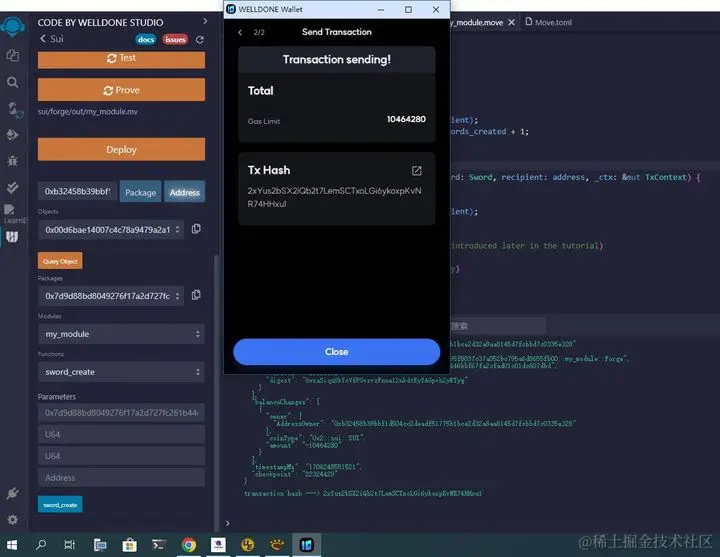The width and height of the screenshot is (720, 557).
Task: Click the orange Prove button
Action: click(121, 90)
